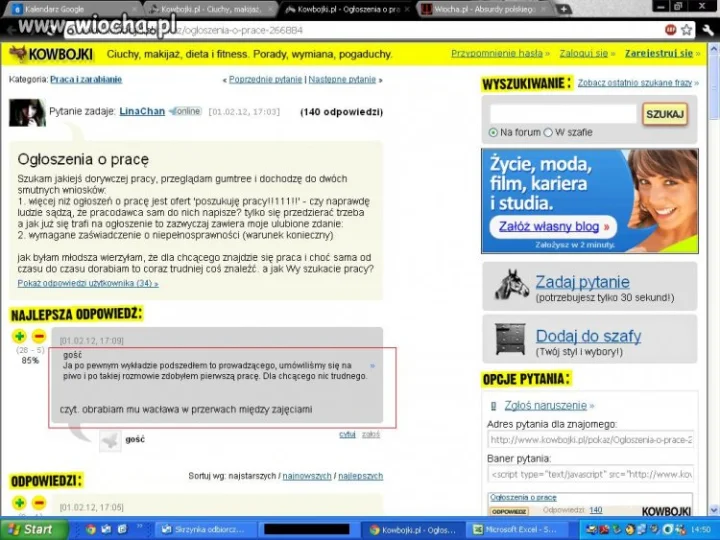Downvote the best answer with red minus
Screen dimensions: 720x540
coord(39,336)
